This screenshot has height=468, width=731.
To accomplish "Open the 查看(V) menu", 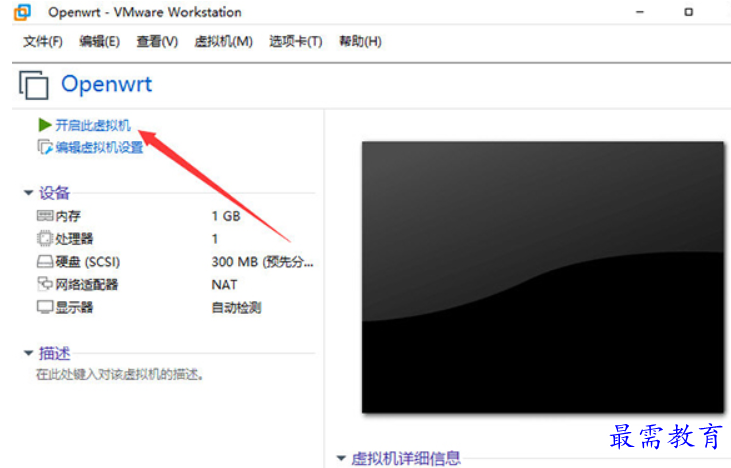I will (157, 41).
